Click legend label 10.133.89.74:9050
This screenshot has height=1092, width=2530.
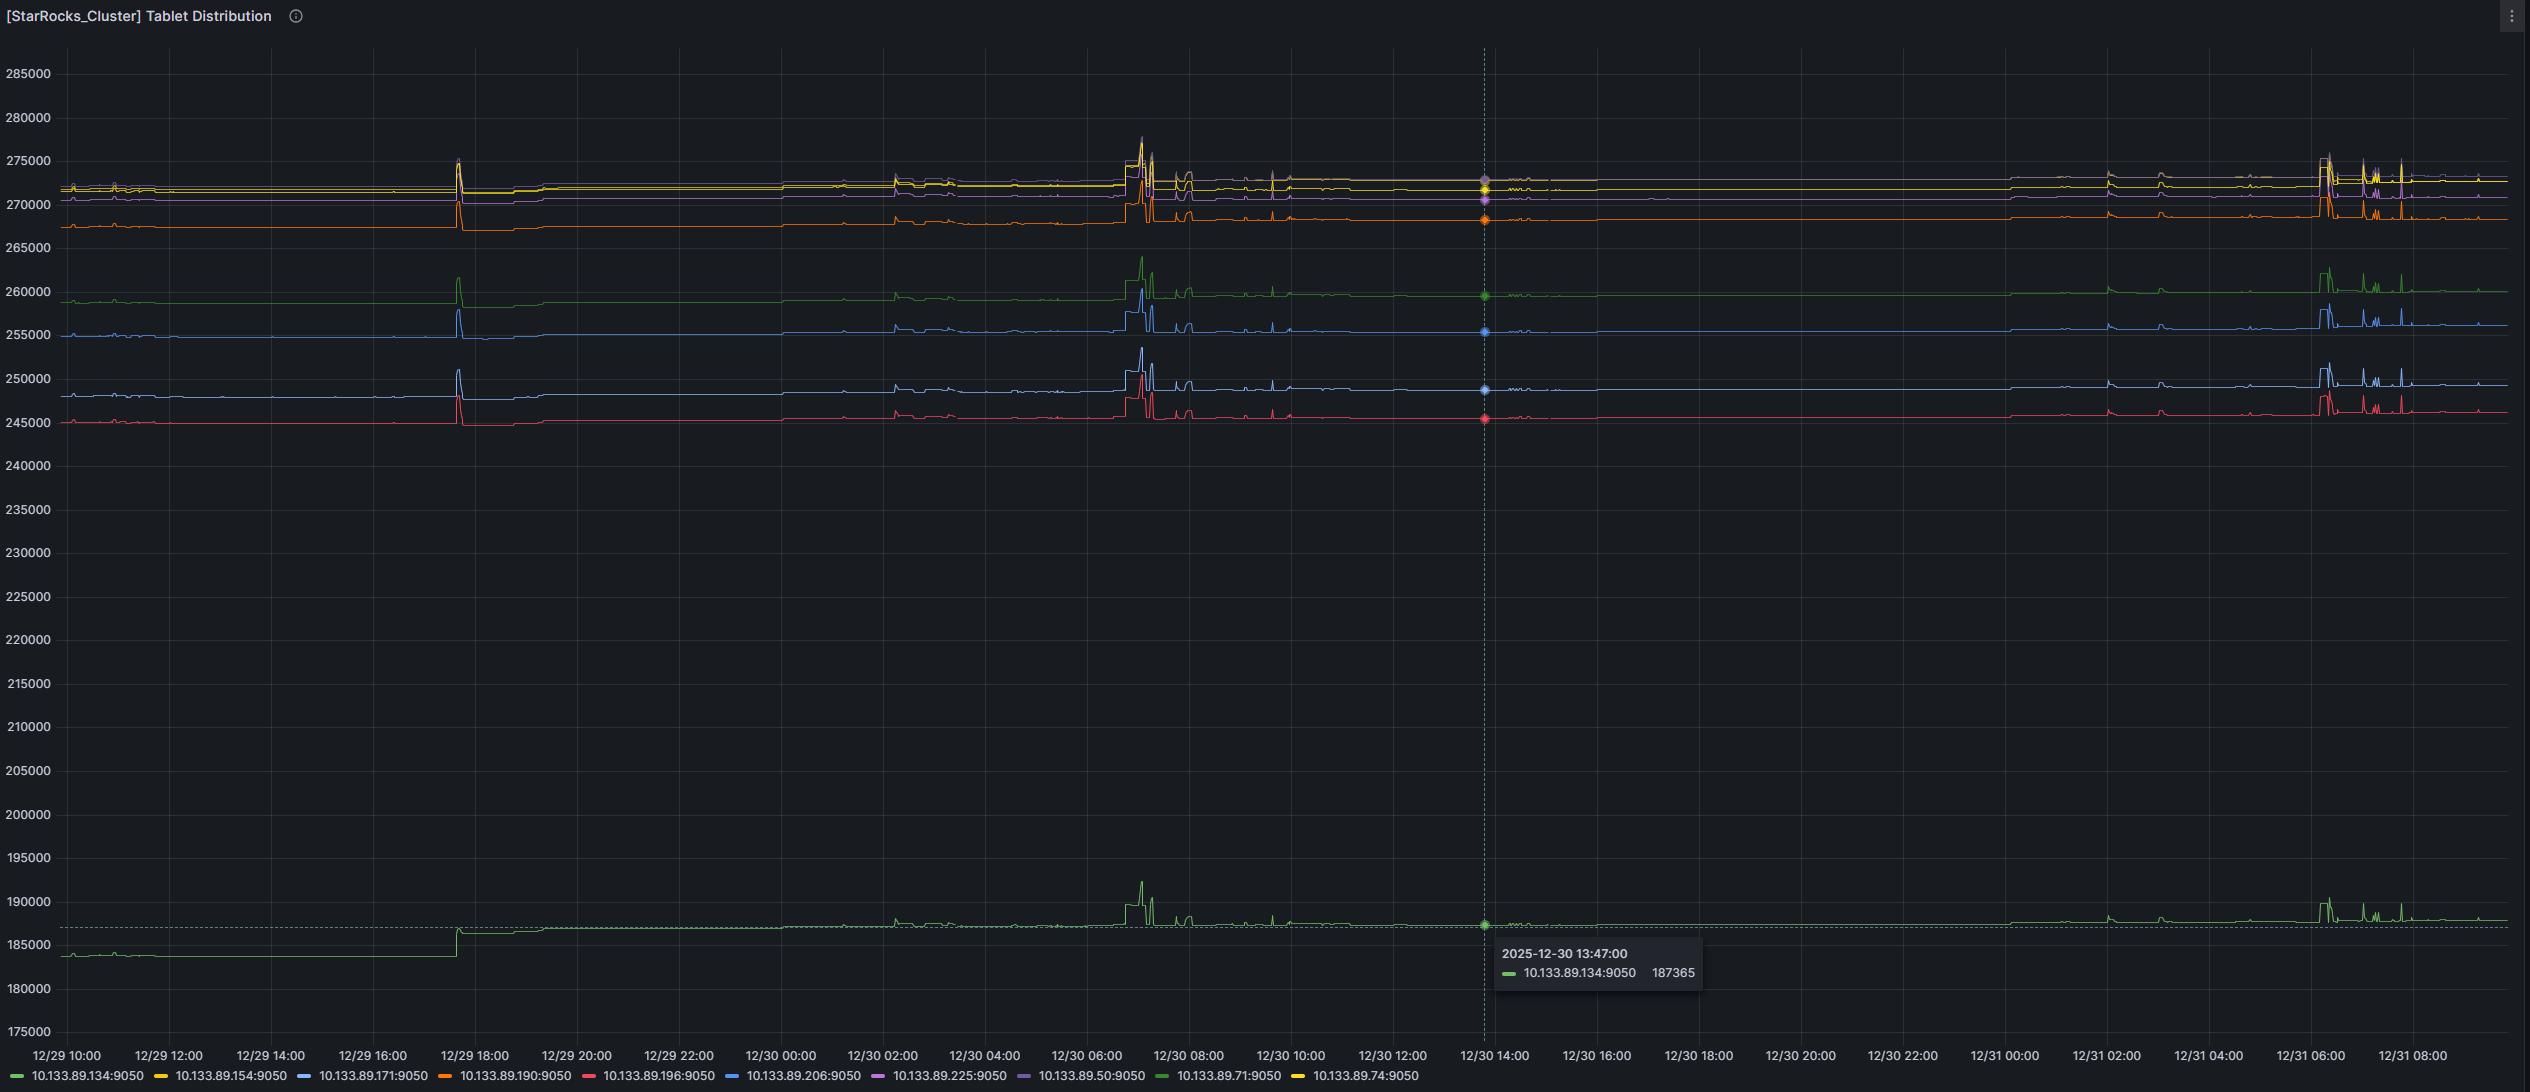(1365, 1076)
